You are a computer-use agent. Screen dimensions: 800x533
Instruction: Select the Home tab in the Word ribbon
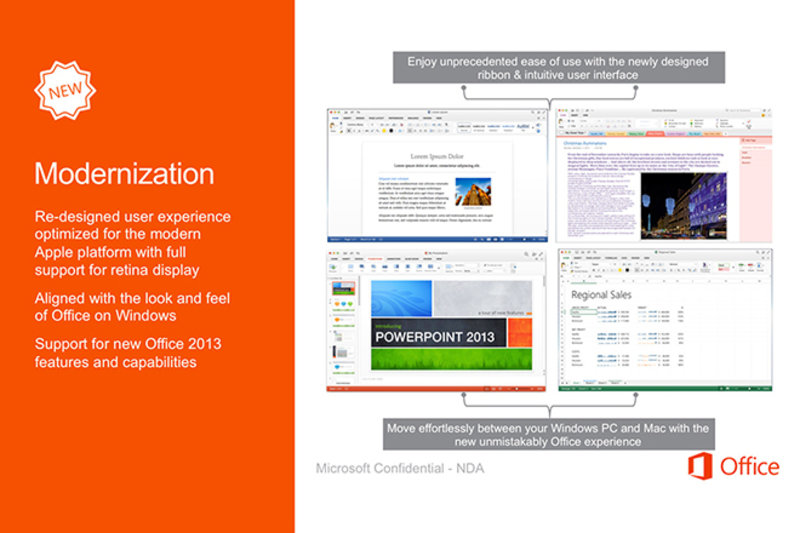coord(336,117)
